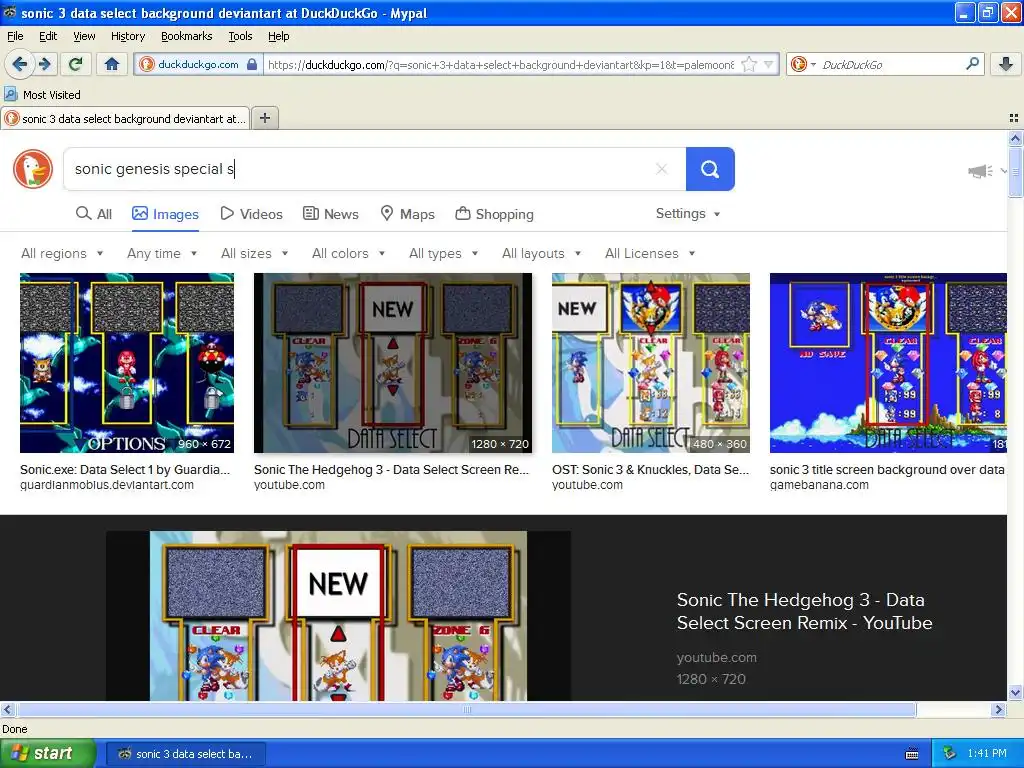This screenshot has height=768, width=1024.
Task: Expand the All Licenses filter
Action: click(650, 253)
